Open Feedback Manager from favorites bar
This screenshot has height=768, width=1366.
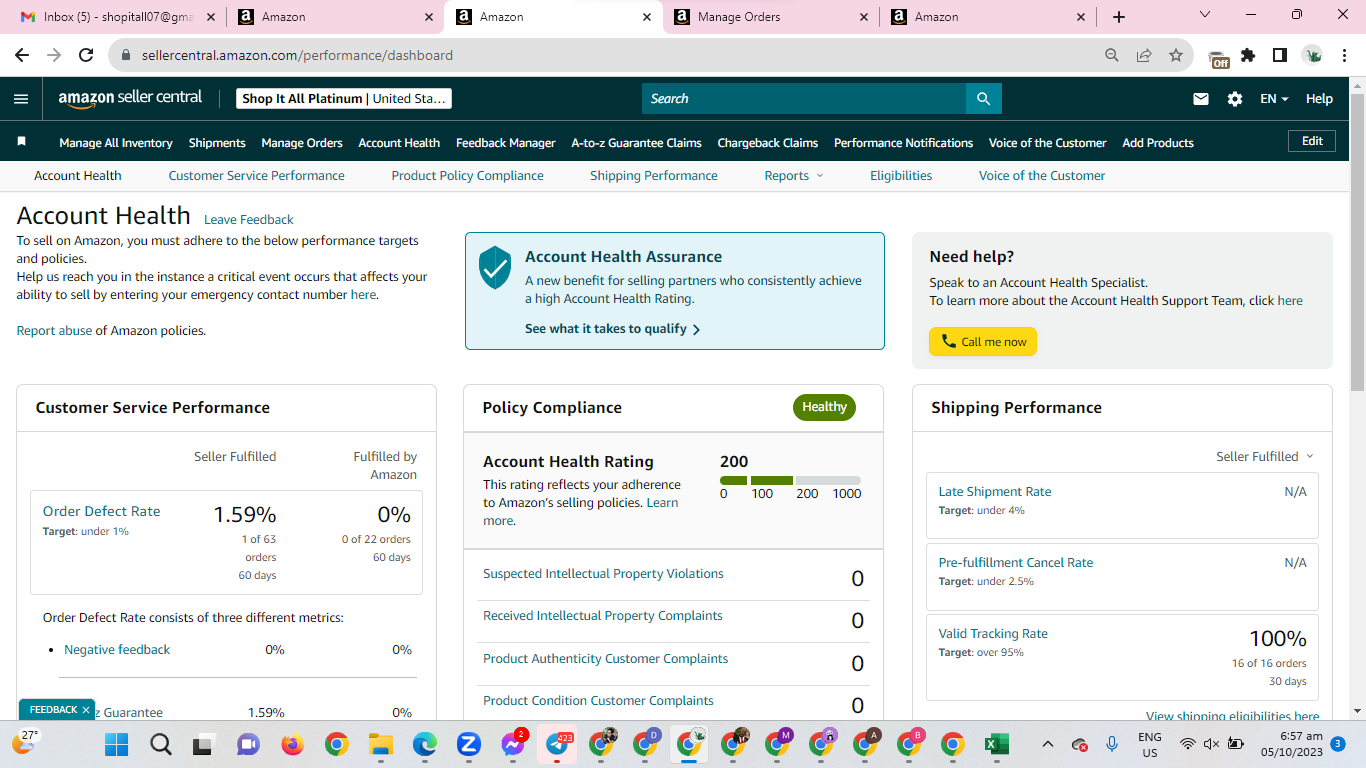pyautogui.click(x=505, y=143)
